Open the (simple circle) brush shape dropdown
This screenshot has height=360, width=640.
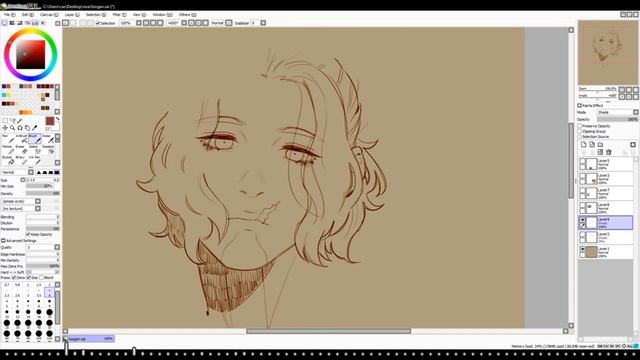[x=21, y=201]
